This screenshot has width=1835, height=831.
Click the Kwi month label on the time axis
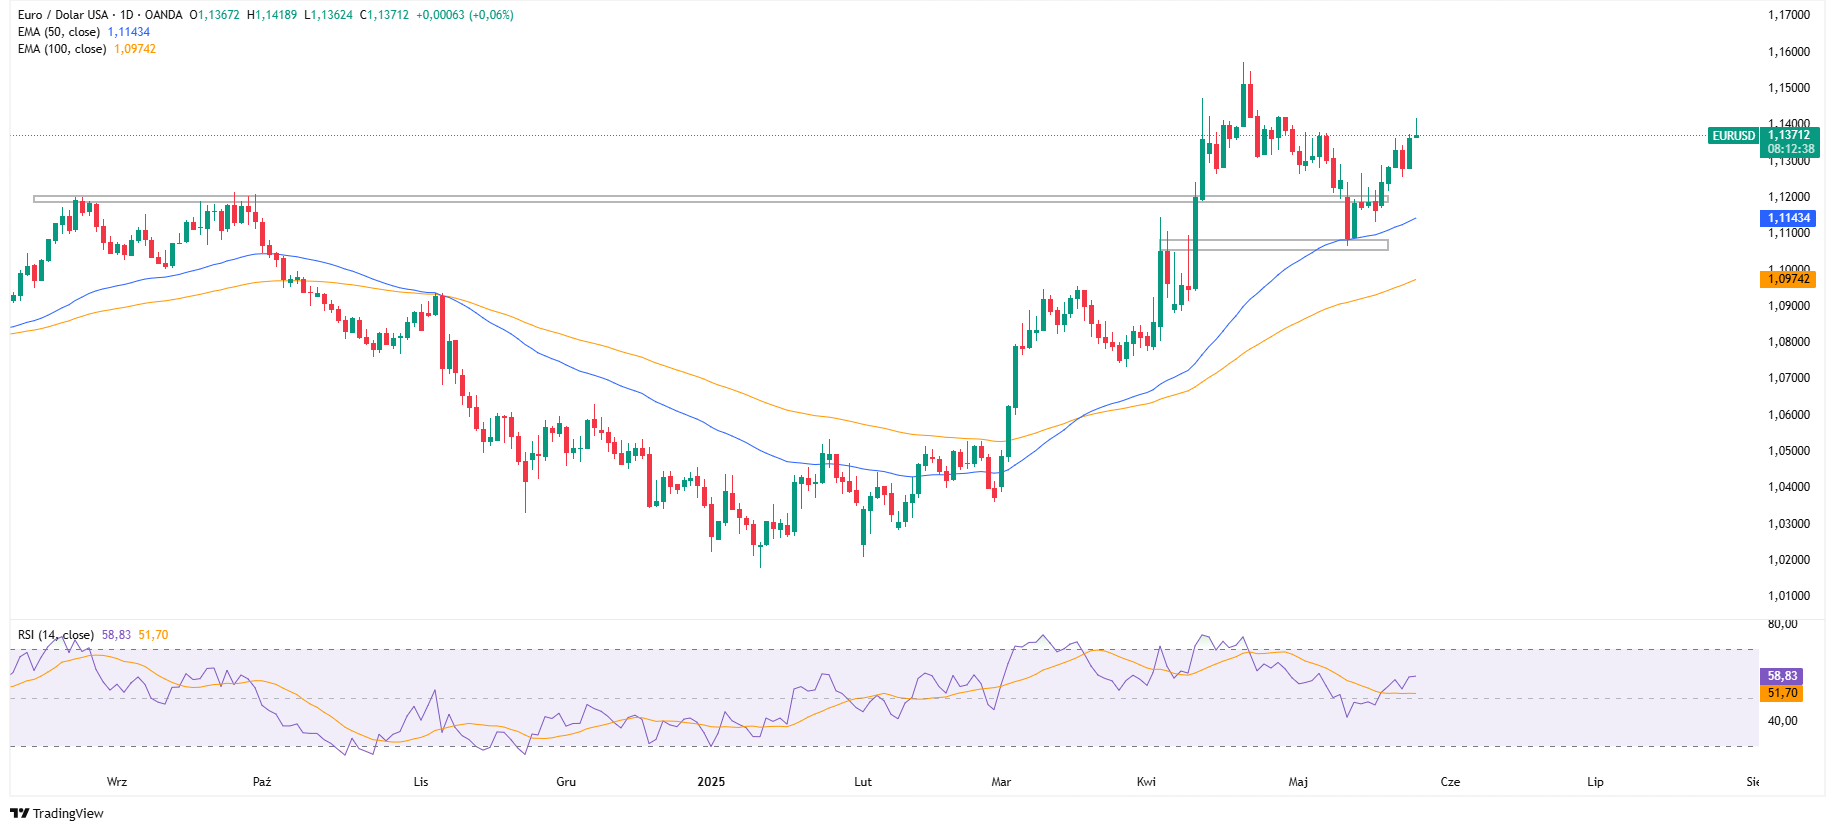tap(1146, 782)
